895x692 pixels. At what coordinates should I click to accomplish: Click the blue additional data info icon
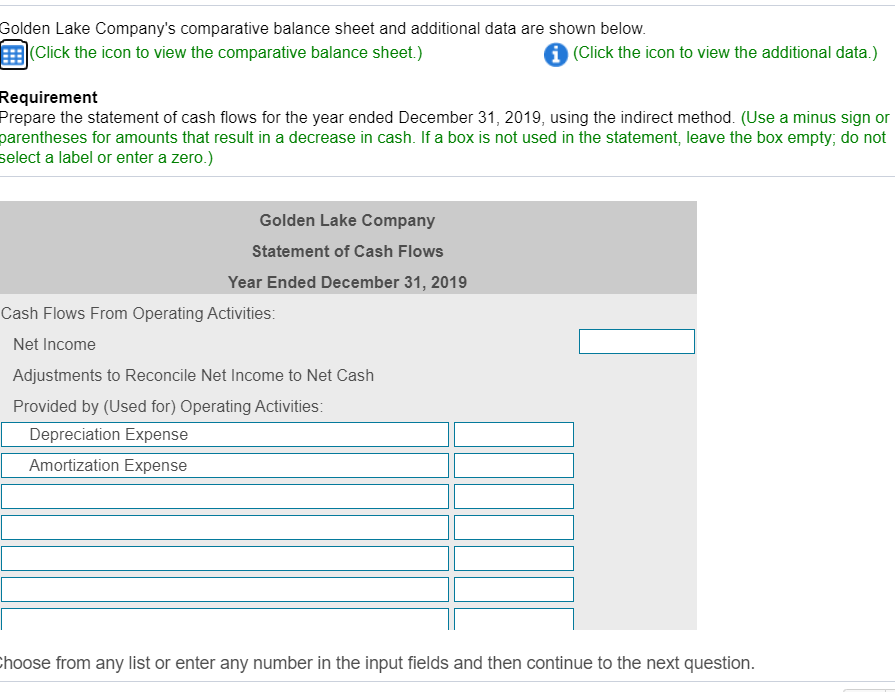point(556,55)
